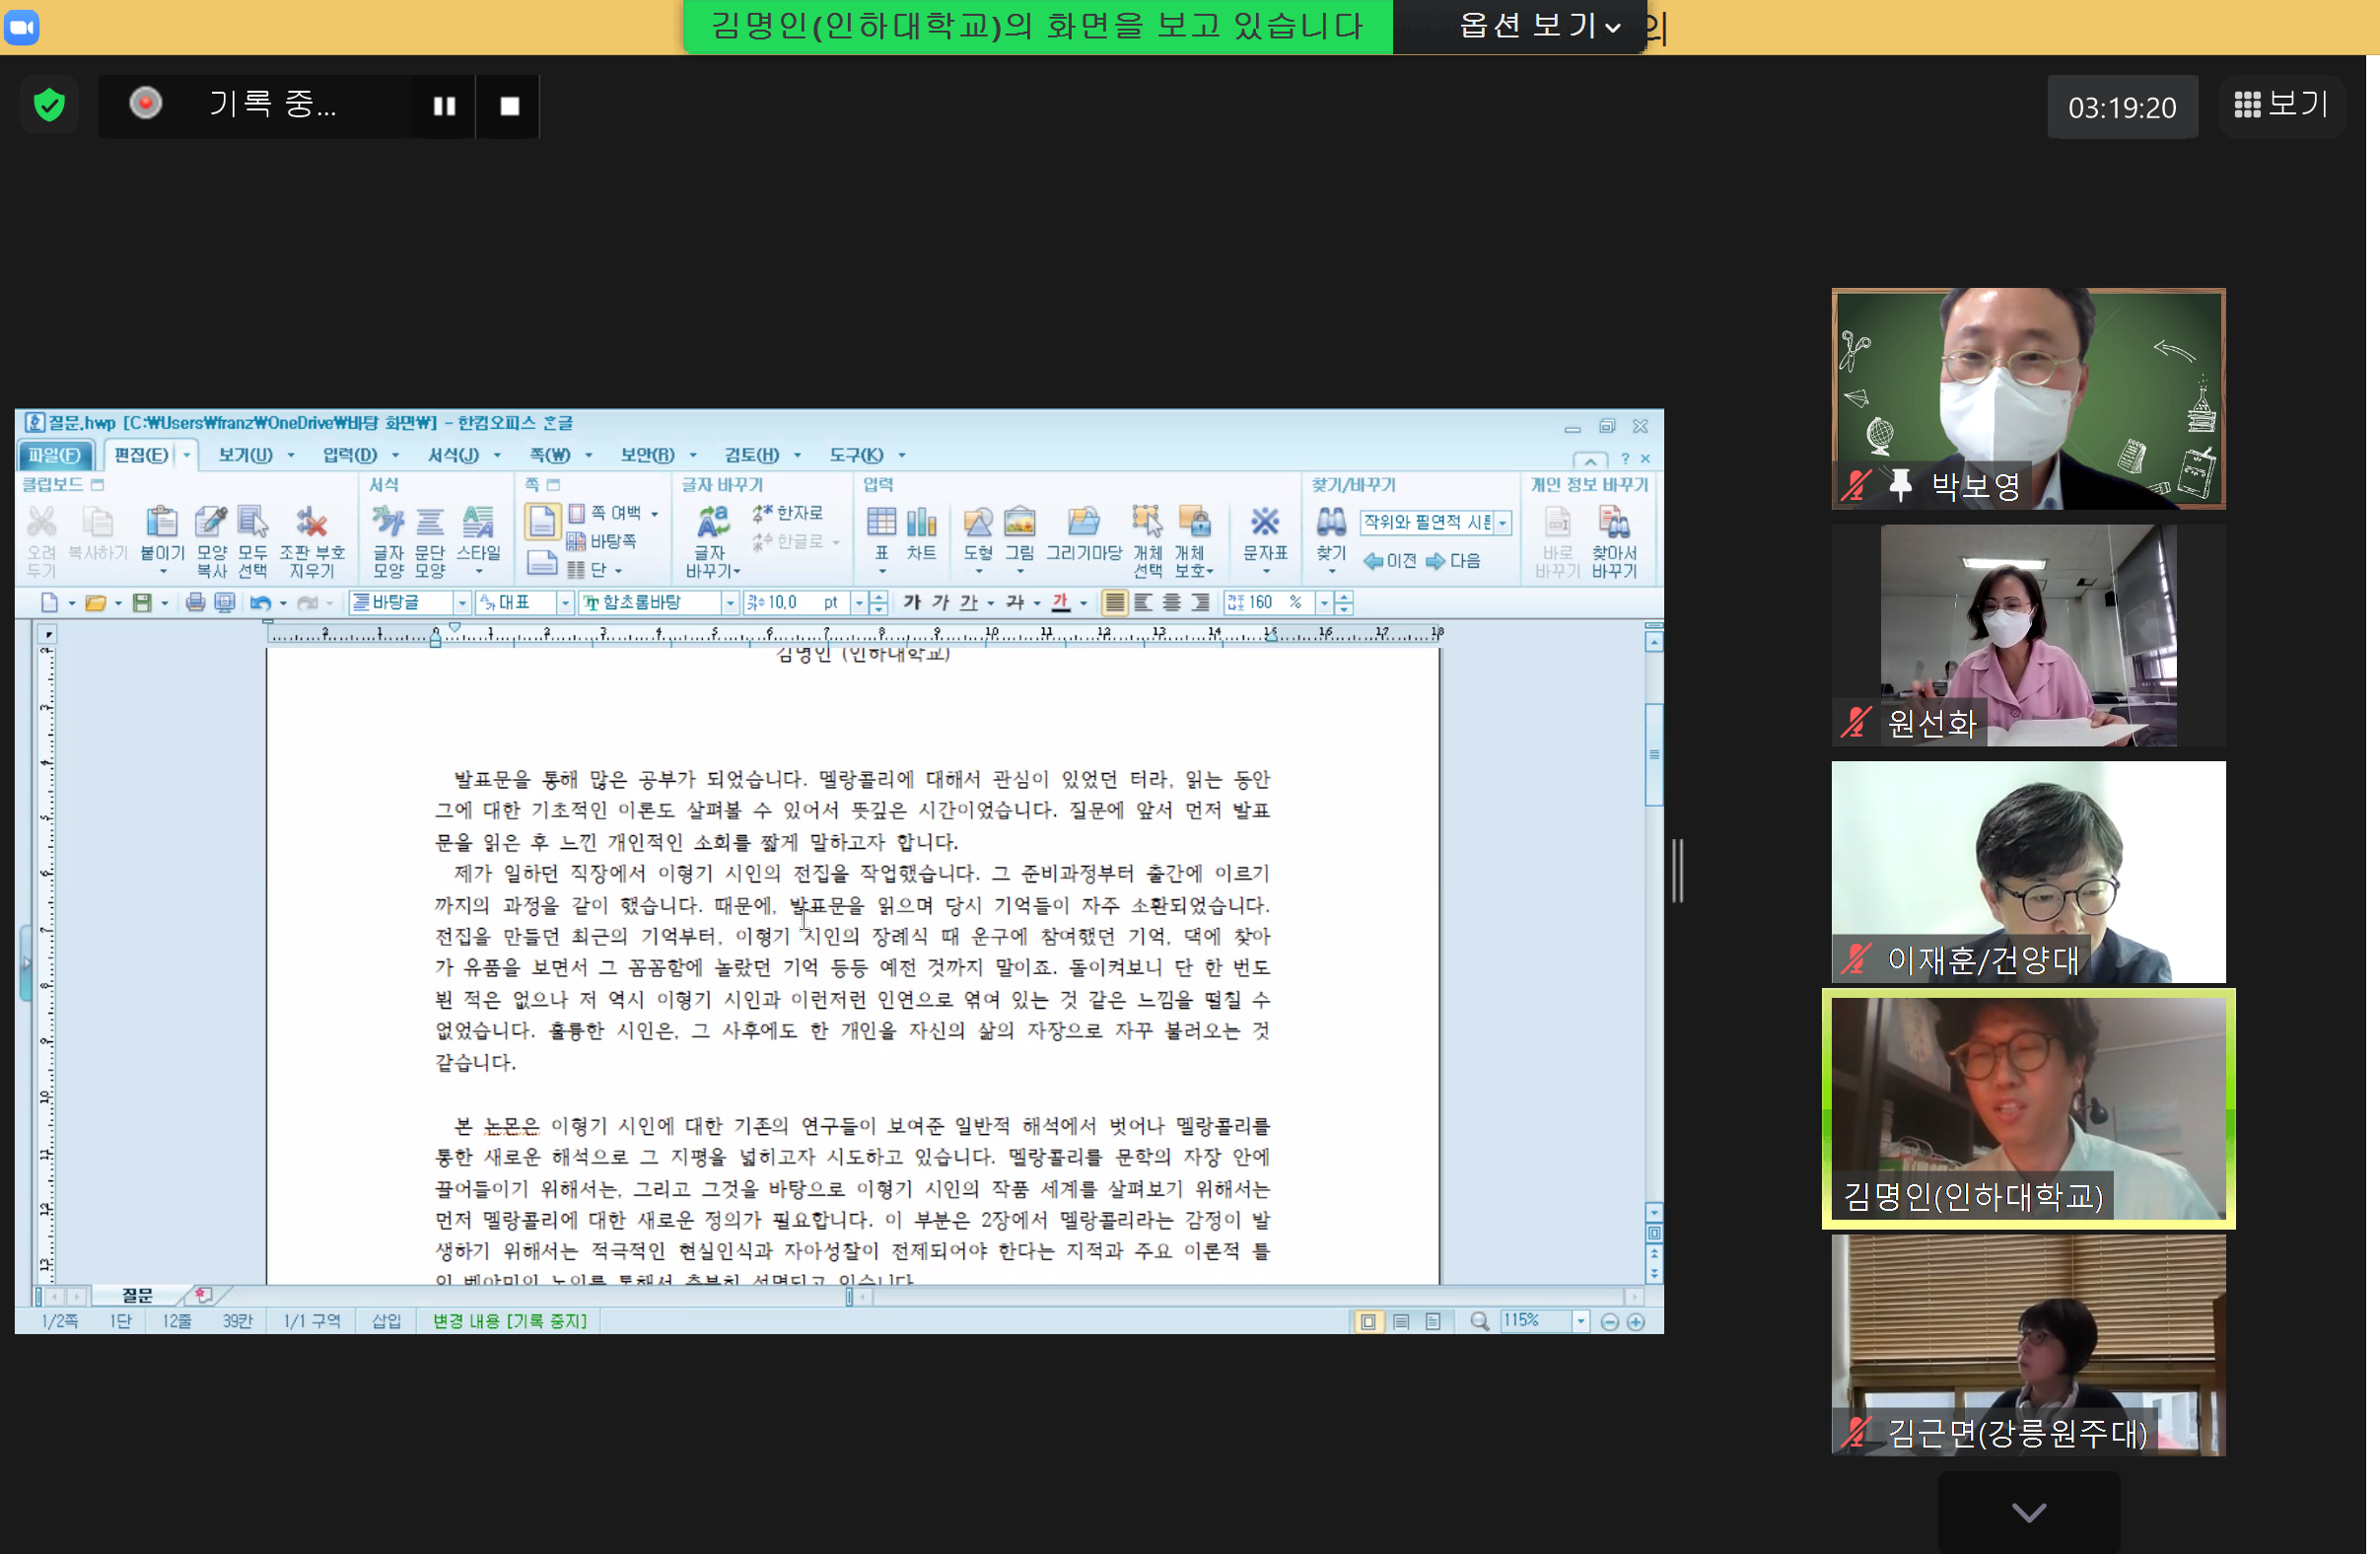
Task: Select the 이재훈/건양대 participant video
Action: coord(2028,872)
